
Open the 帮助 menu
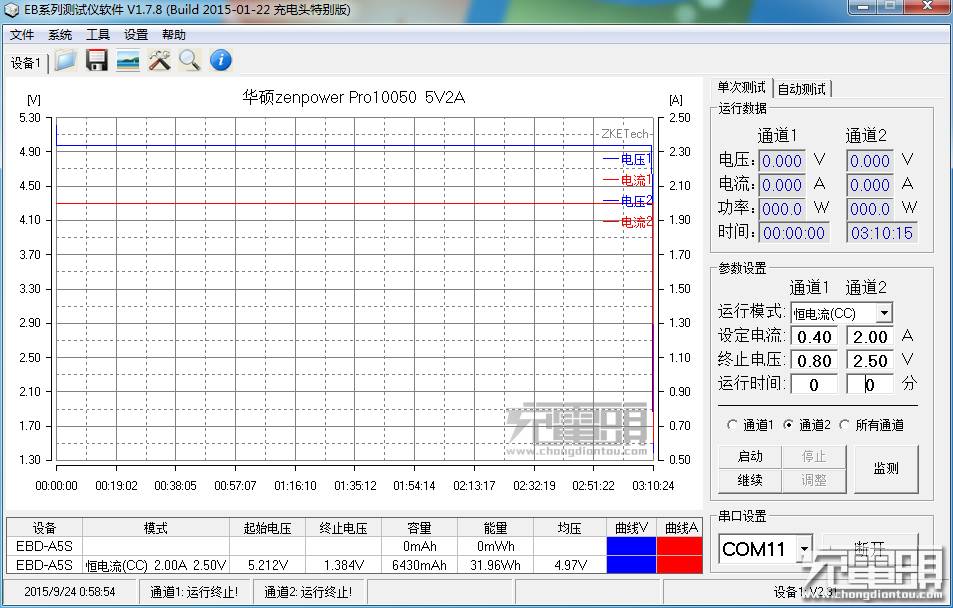pyautogui.click(x=174, y=35)
